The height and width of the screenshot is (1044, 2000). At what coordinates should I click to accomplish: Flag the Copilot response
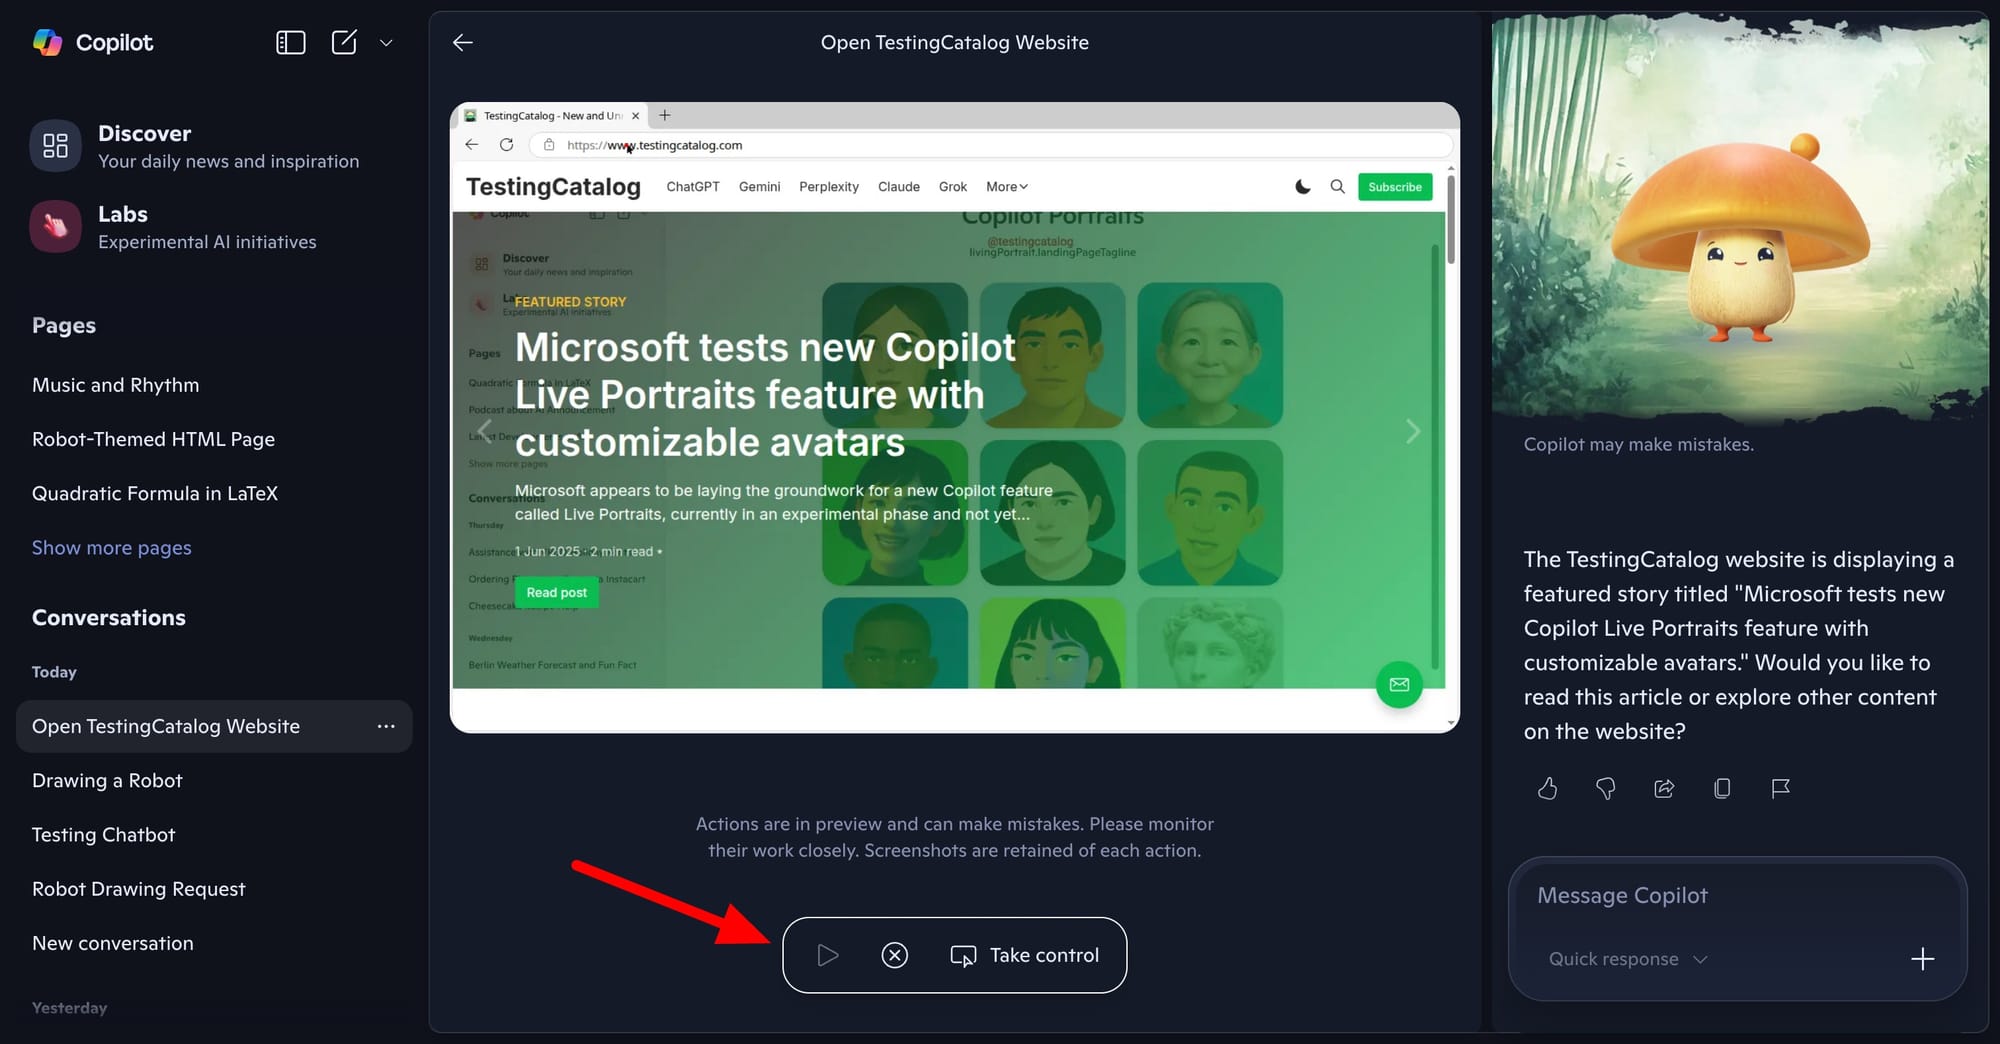point(1780,789)
